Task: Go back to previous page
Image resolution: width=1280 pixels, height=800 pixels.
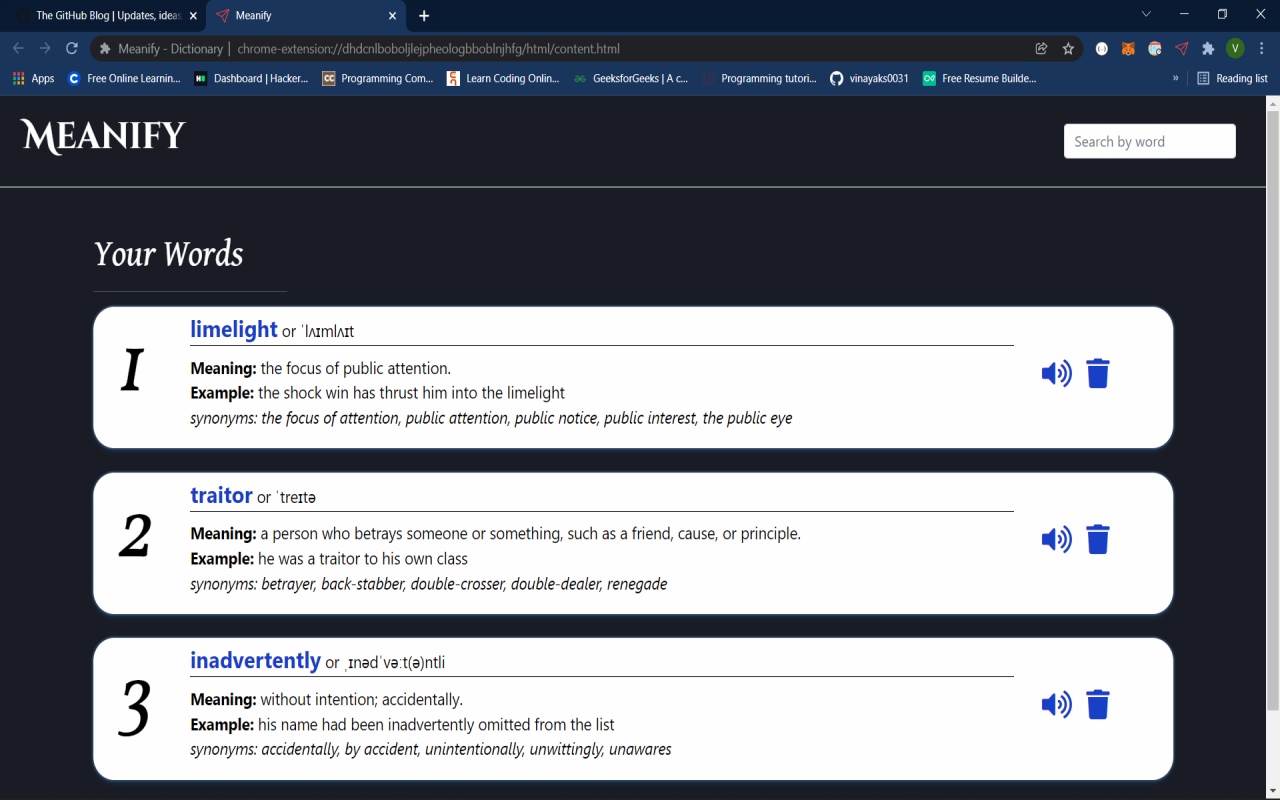Action: tap(18, 48)
